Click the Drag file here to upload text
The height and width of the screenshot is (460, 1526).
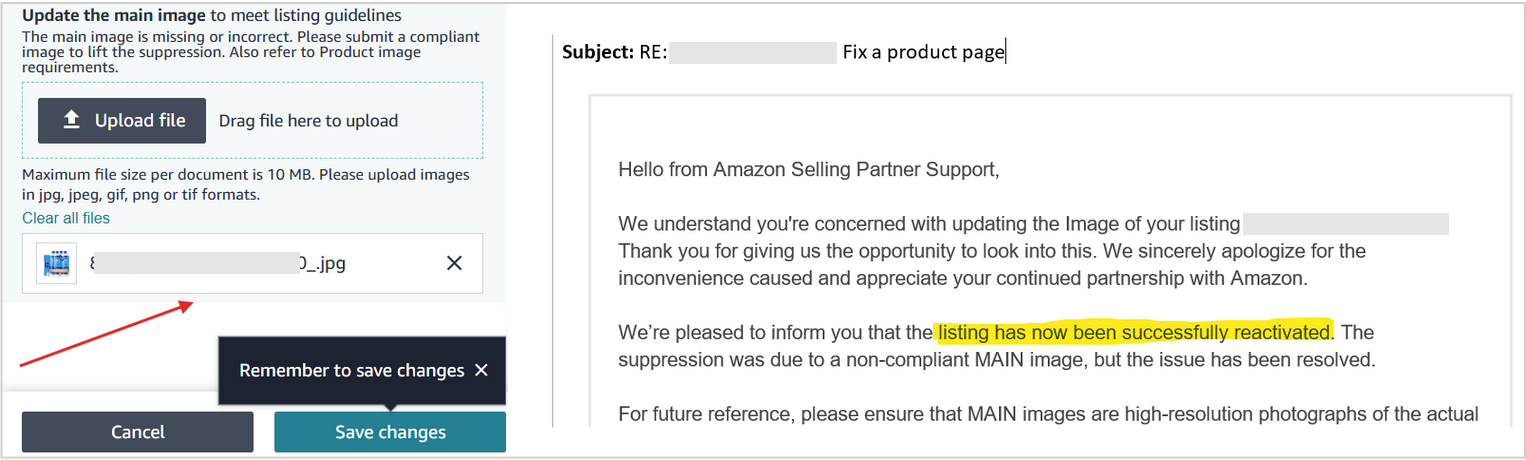point(308,121)
